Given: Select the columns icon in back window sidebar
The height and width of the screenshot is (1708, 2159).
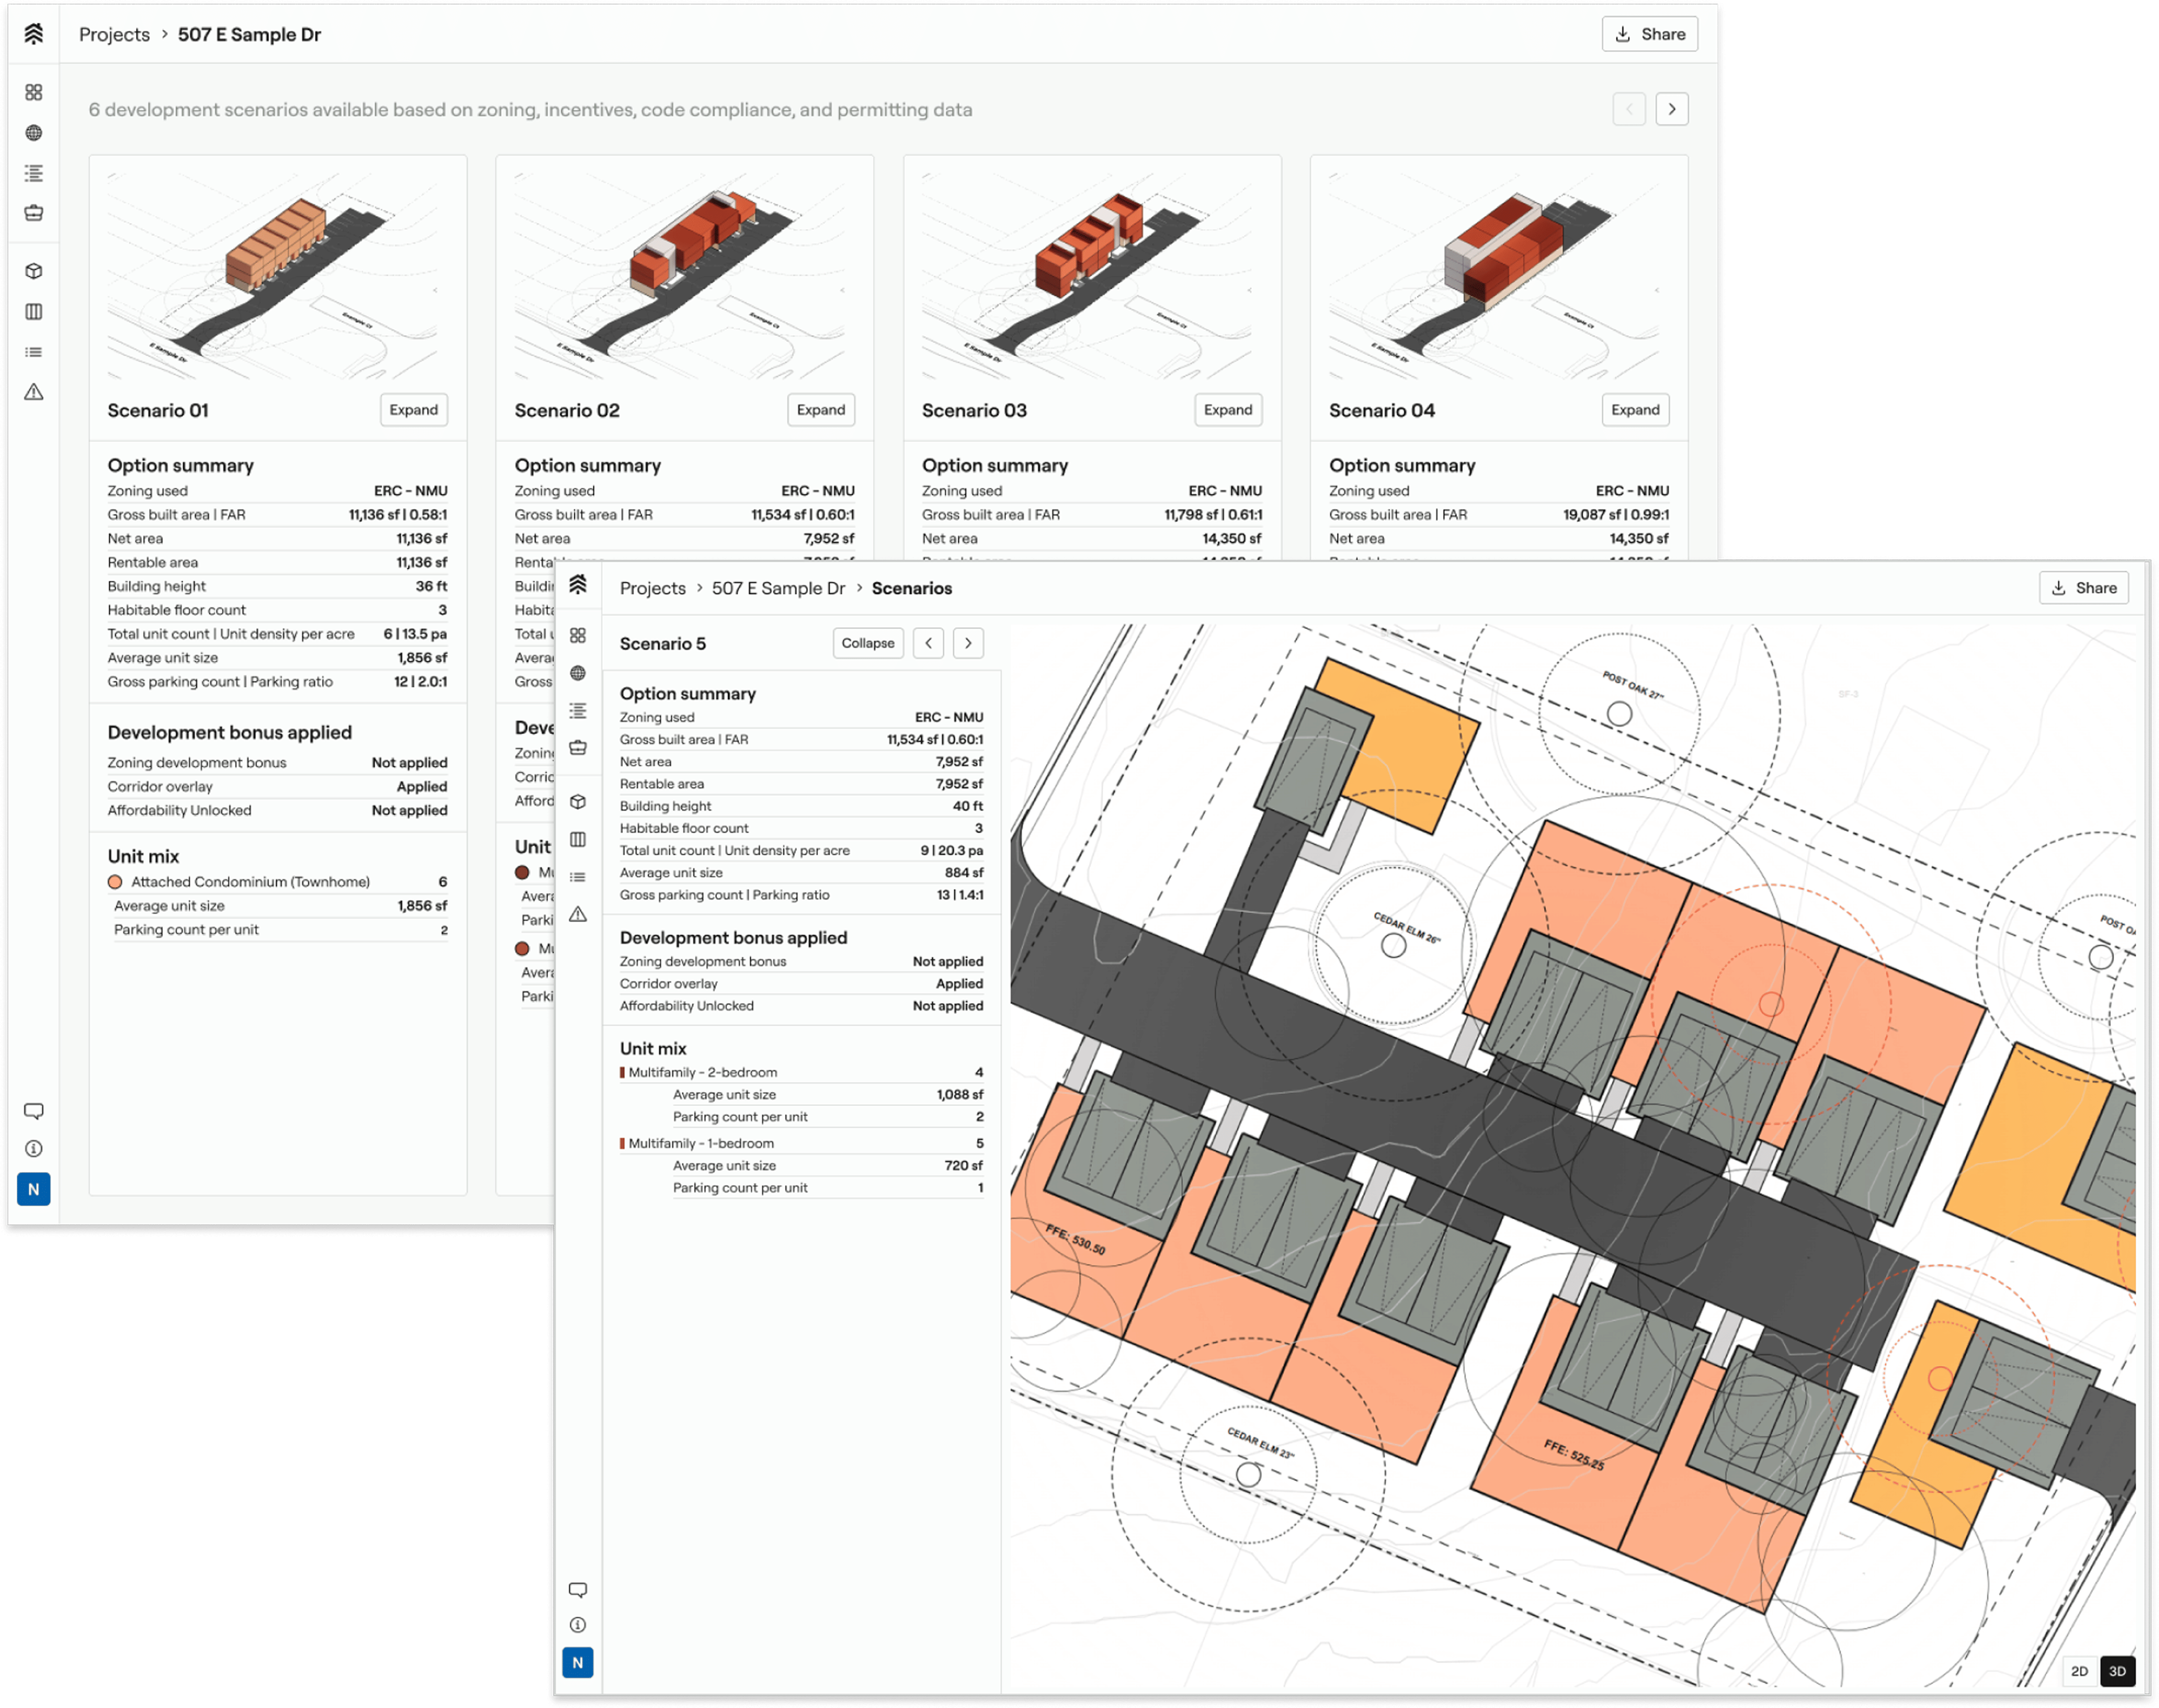Looking at the screenshot, I should 33,312.
